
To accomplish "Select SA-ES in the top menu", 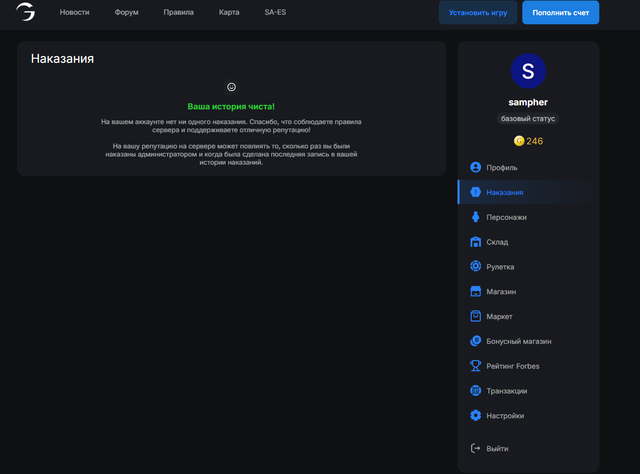I will coord(275,12).
